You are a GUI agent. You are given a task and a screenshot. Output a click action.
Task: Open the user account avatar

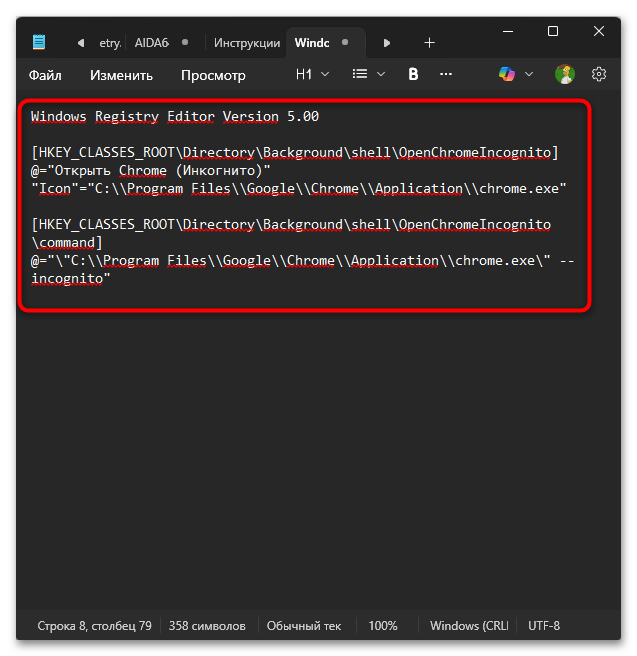point(565,74)
